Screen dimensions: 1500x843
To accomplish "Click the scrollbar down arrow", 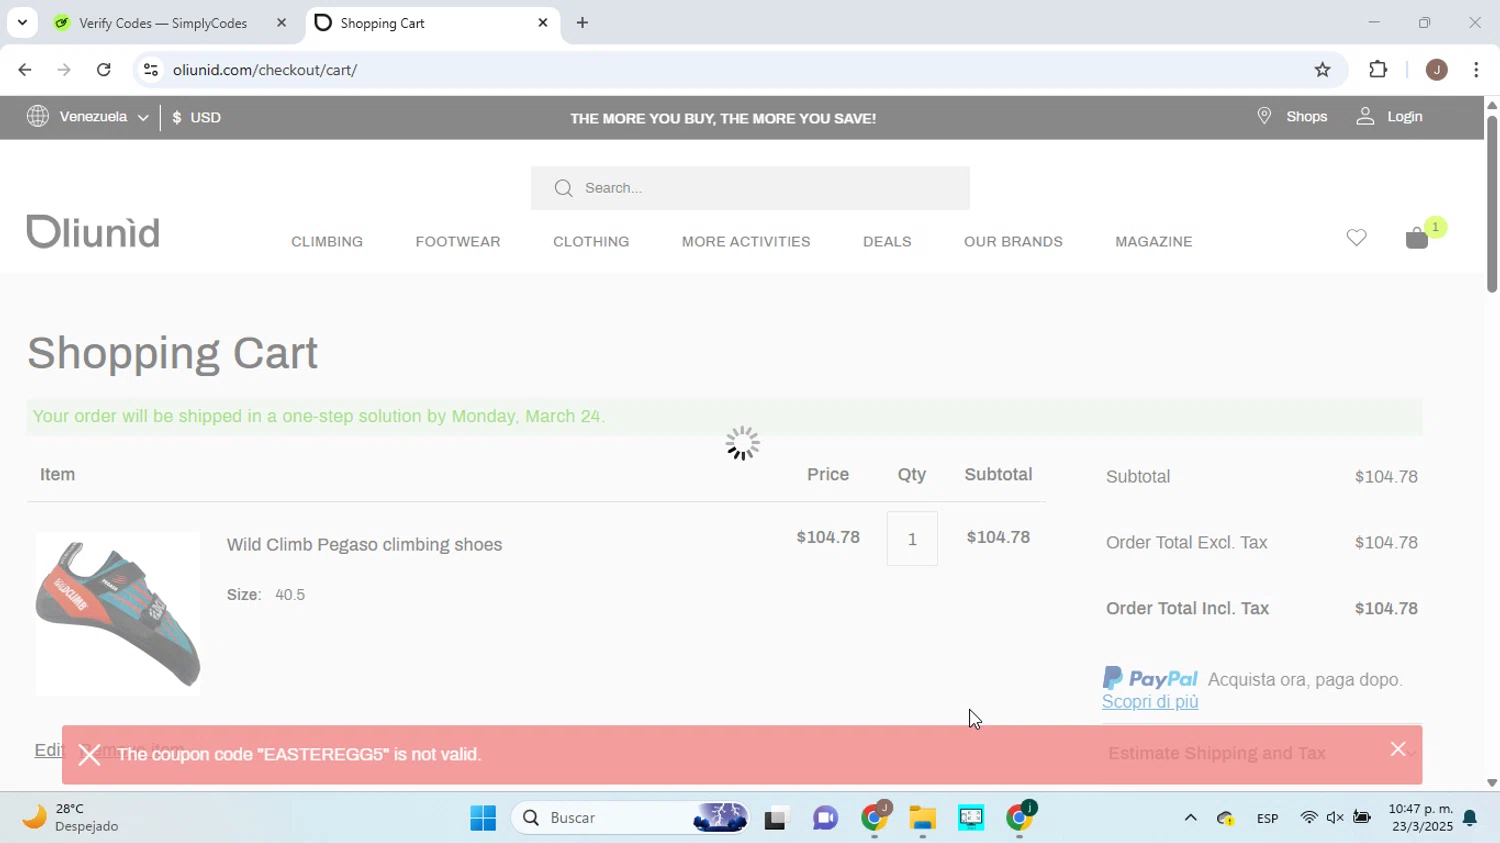I will tap(1492, 784).
